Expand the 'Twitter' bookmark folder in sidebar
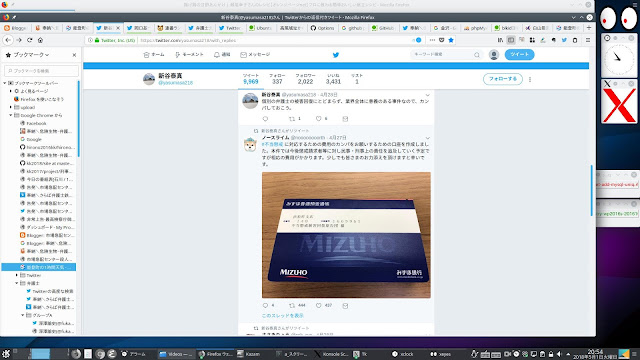Image resolution: width=640 pixels, height=360 pixels. 17,275
